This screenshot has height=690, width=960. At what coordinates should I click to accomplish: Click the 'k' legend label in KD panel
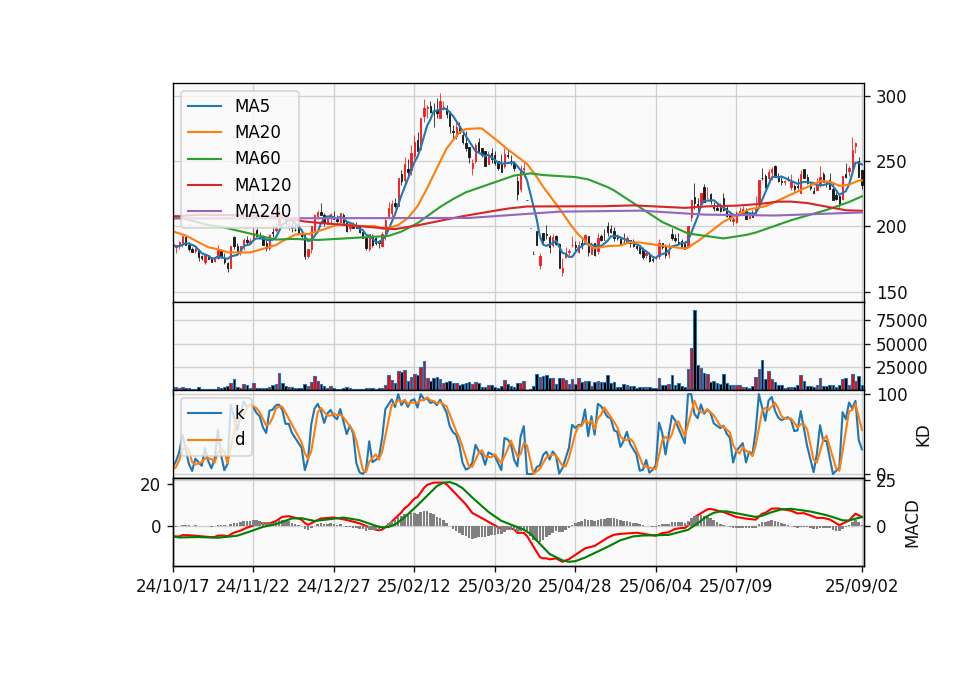(x=239, y=413)
